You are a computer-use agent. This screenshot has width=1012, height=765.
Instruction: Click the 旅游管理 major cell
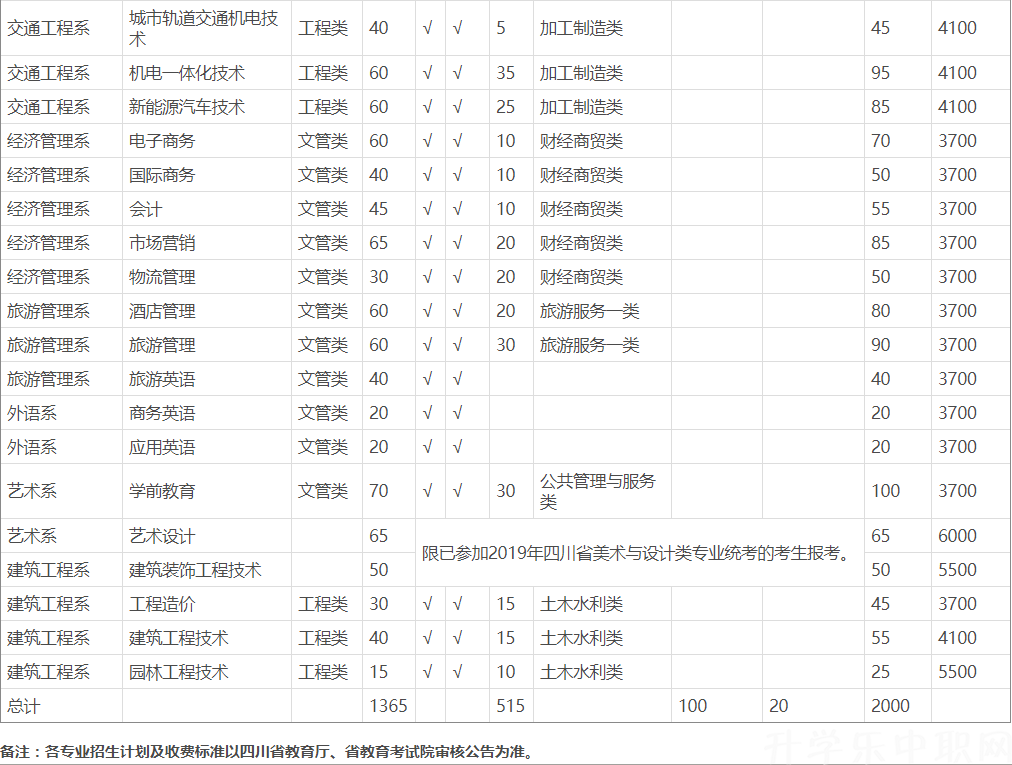(207, 345)
